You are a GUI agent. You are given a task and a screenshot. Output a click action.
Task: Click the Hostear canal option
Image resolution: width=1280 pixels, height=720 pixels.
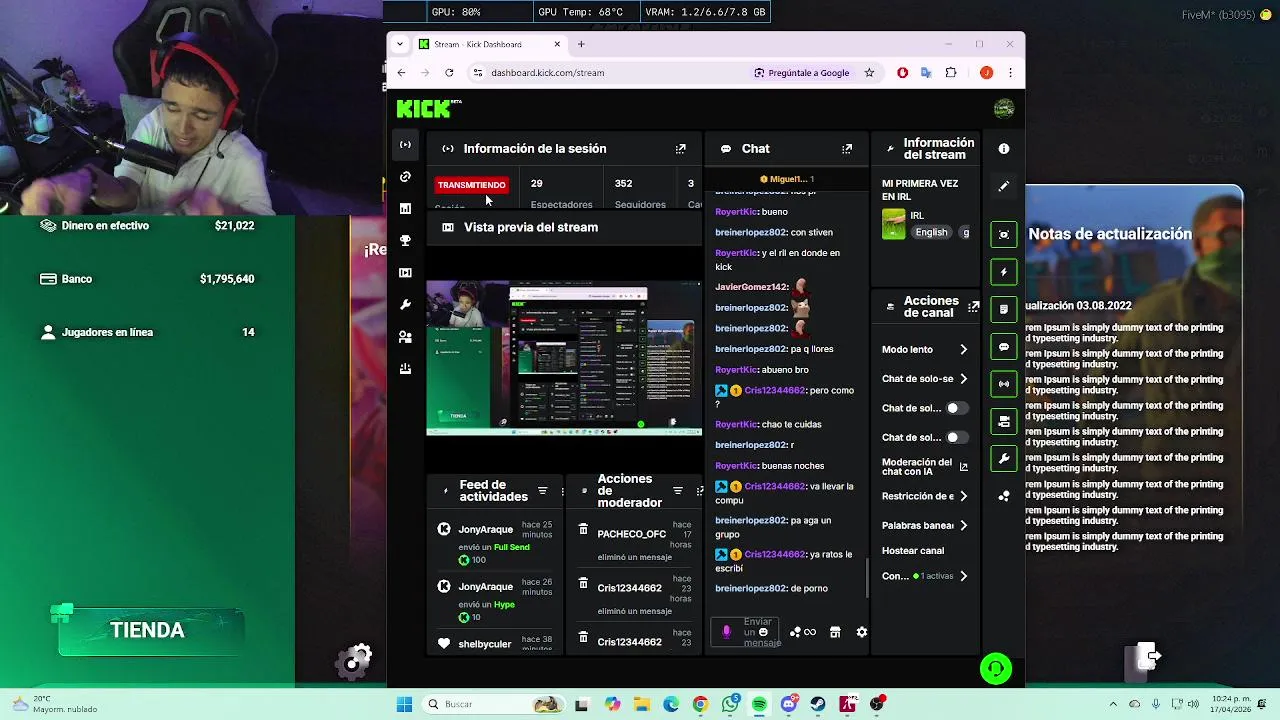pos(913,551)
